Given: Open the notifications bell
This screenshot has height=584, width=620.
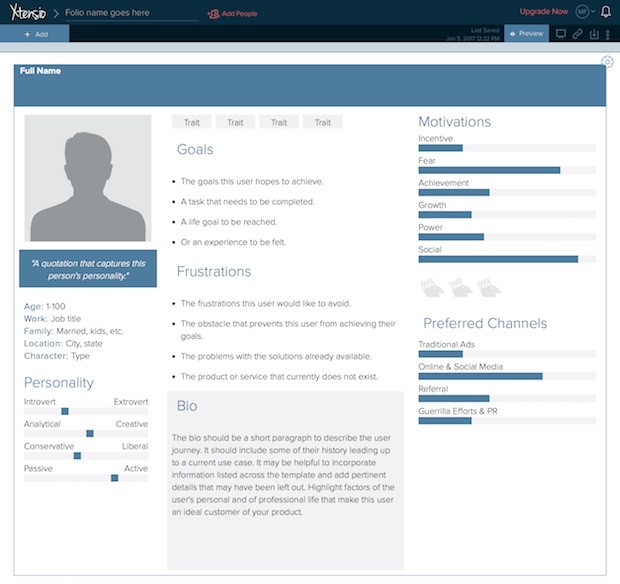Looking at the screenshot, I should 605,12.
